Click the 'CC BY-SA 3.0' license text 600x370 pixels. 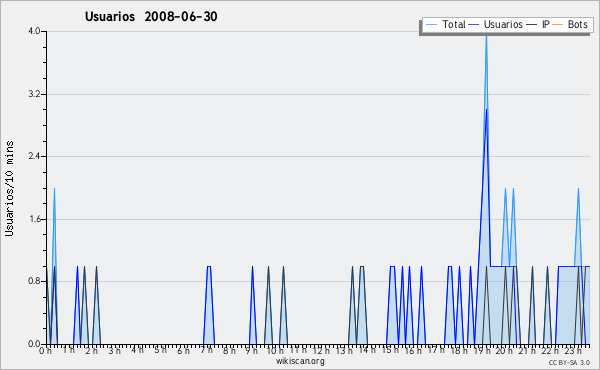pyautogui.click(x=569, y=362)
